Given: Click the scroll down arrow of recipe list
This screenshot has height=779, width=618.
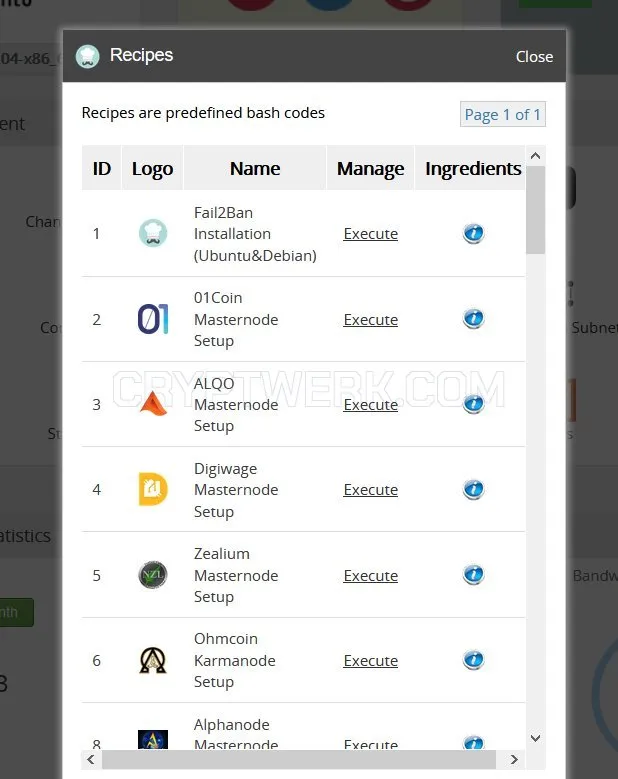Looking at the screenshot, I should coord(536,738).
